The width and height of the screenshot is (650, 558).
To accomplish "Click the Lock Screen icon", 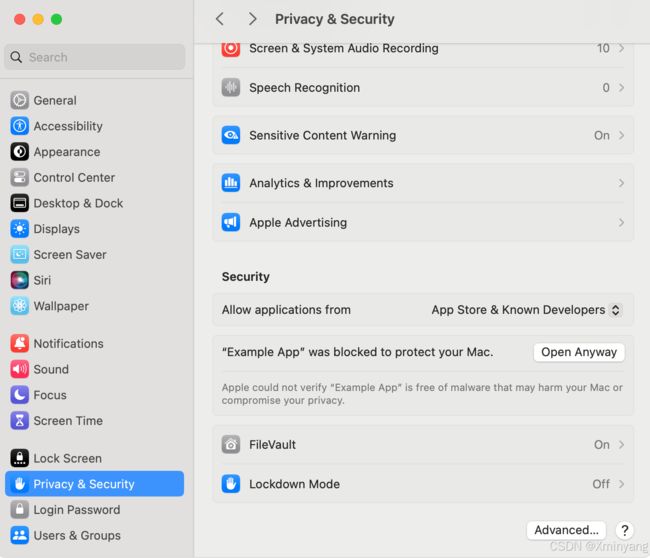I will coord(19,458).
